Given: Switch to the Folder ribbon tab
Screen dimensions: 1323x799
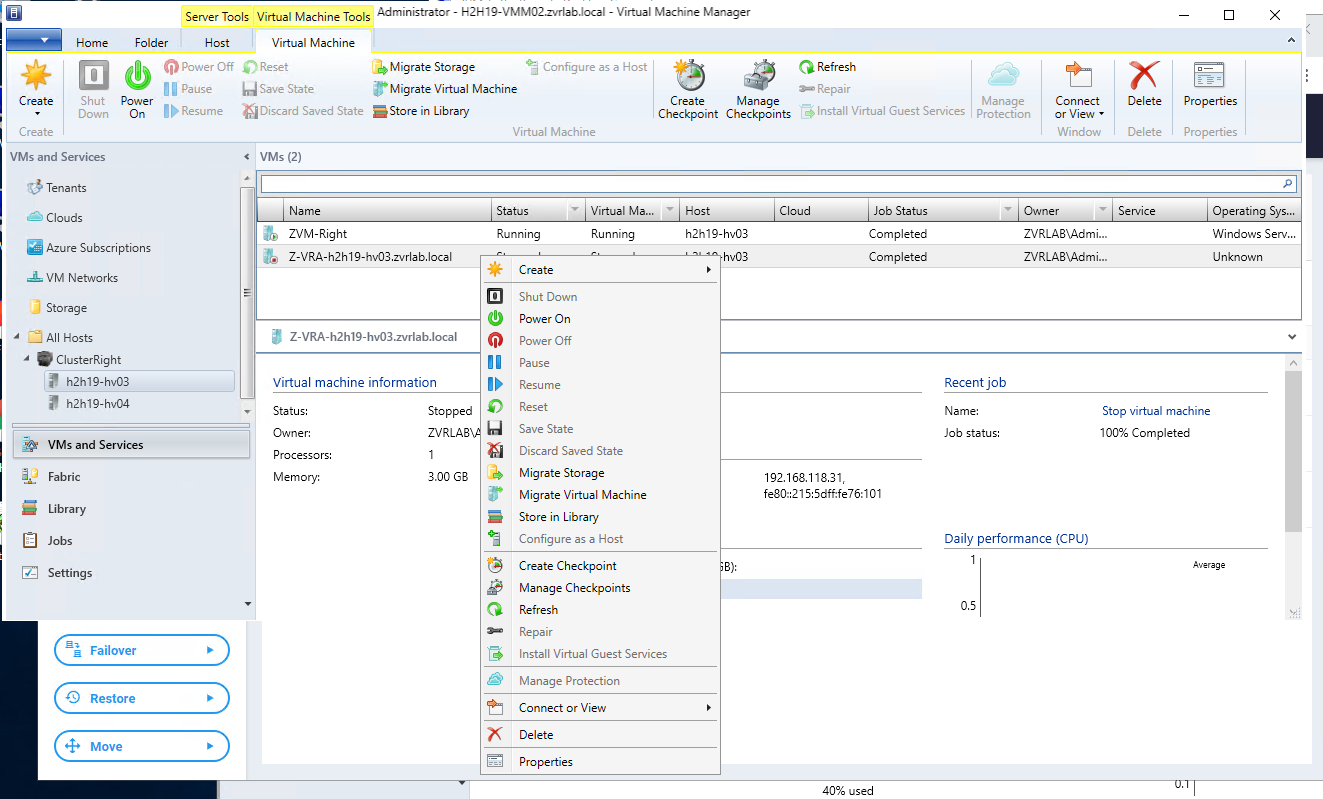Looking at the screenshot, I should pyautogui.click(x=151, y=43).
